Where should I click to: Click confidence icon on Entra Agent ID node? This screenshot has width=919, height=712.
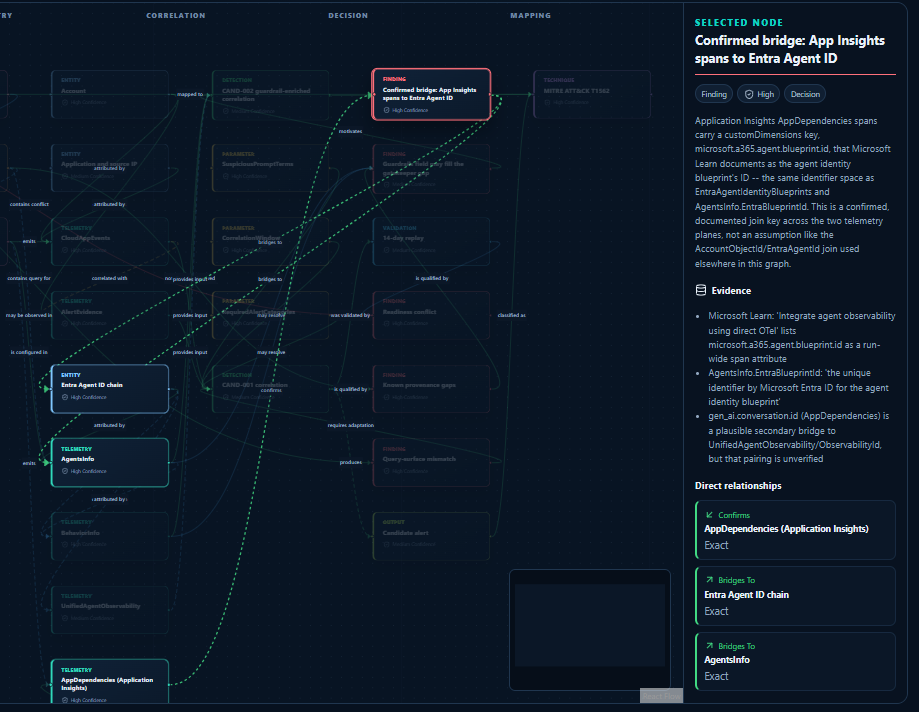65,397
